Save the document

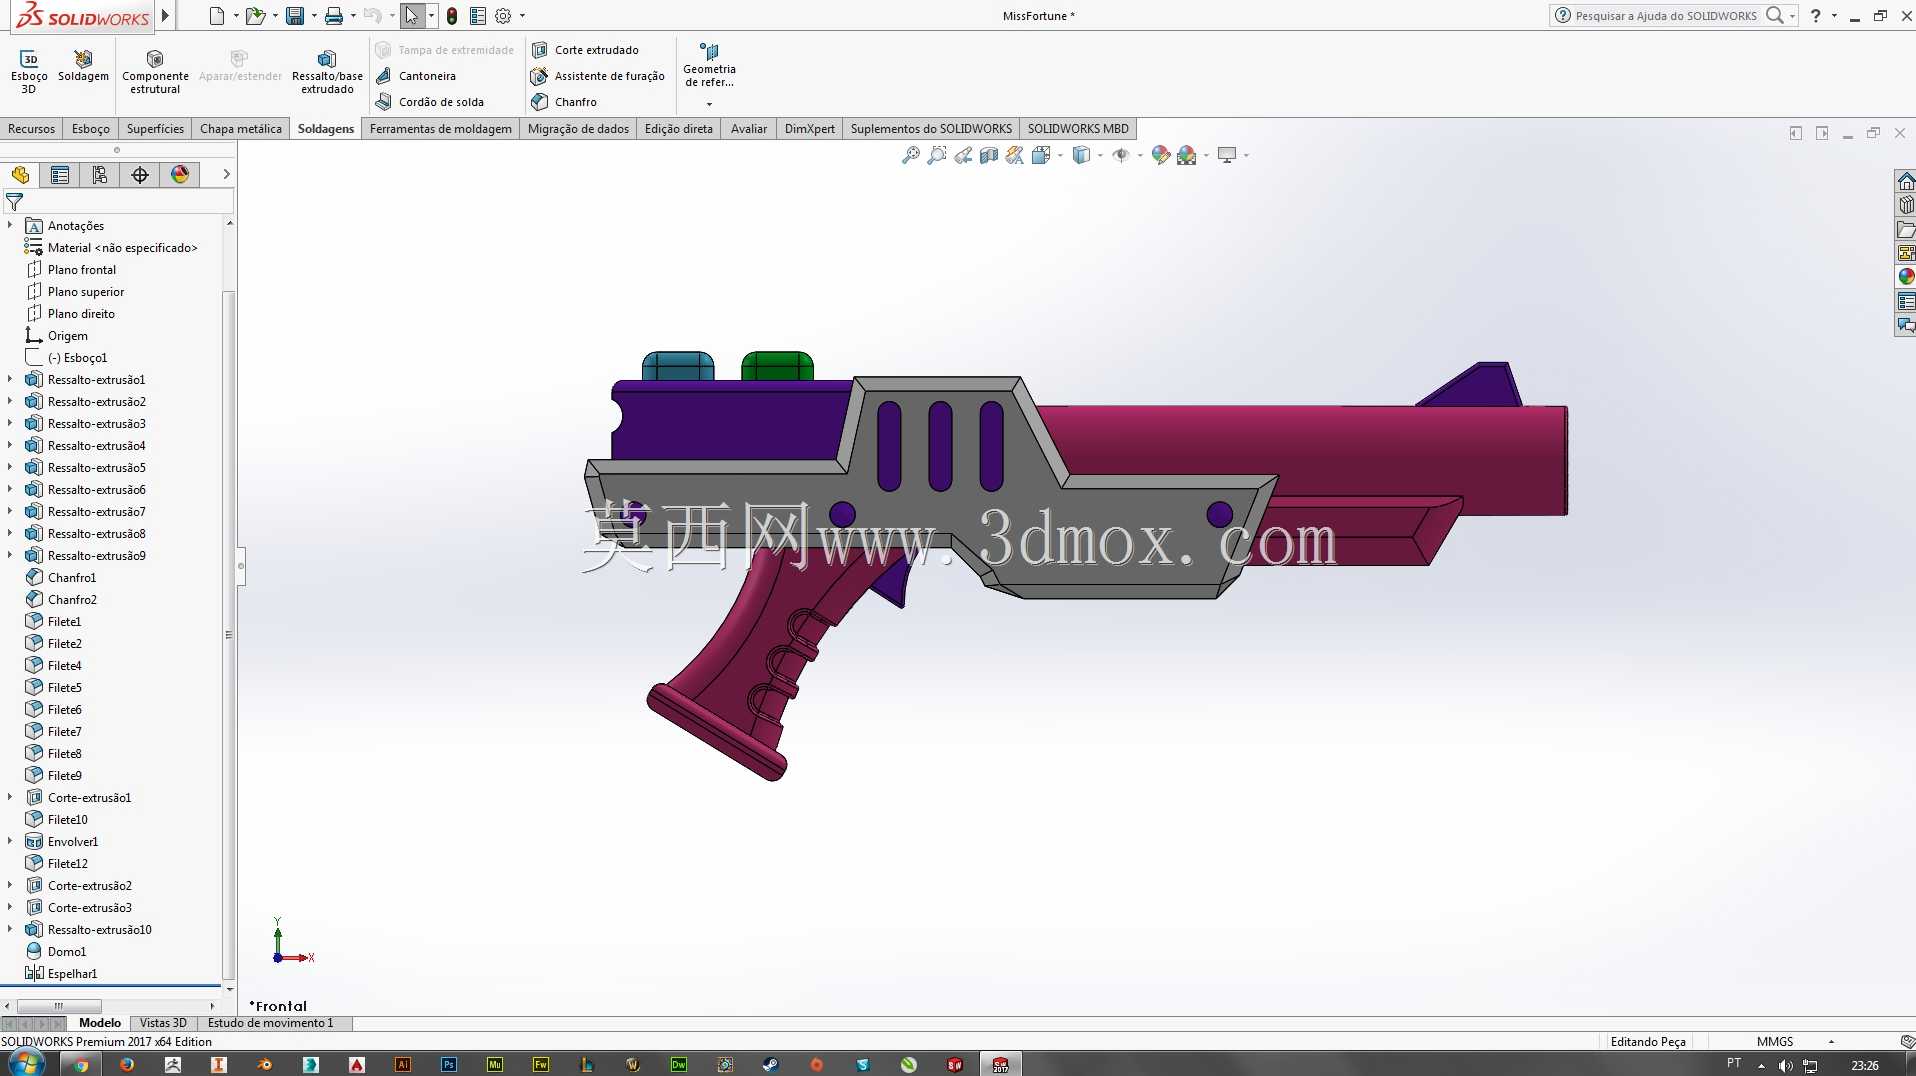[295, 16]
